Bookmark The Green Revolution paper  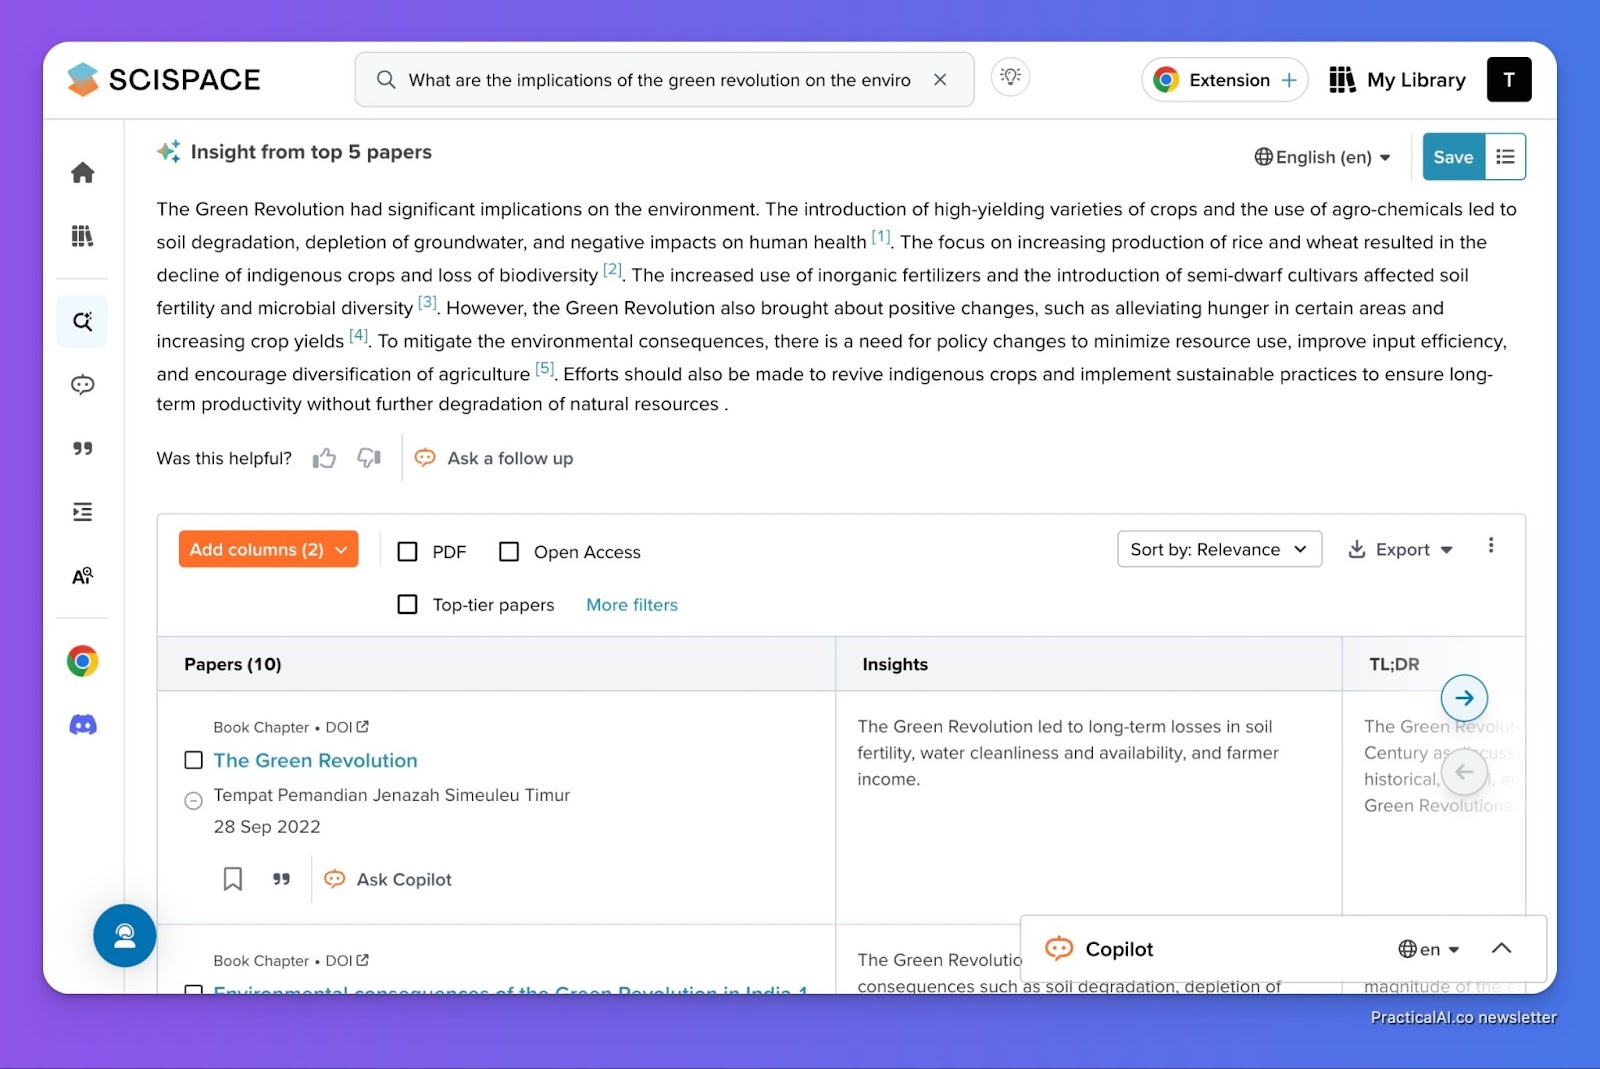(x=233, y=879)
